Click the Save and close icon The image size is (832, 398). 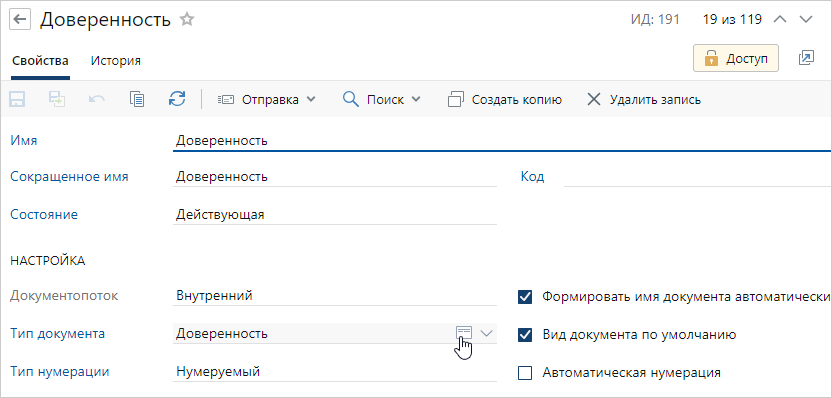pyautogui.click(x=57, y=99)
